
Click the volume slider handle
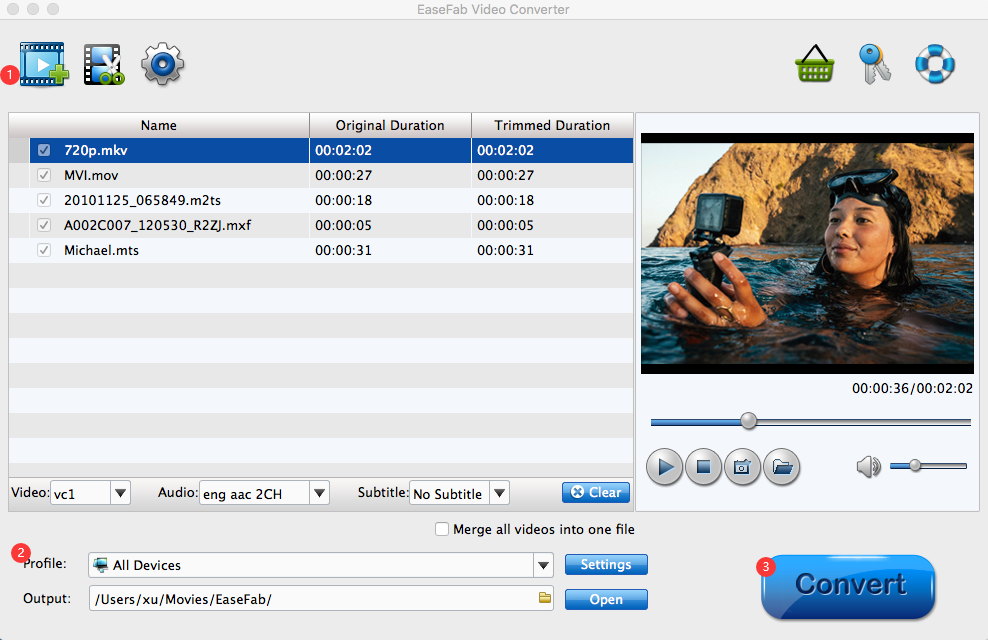(x=914, y=466)
